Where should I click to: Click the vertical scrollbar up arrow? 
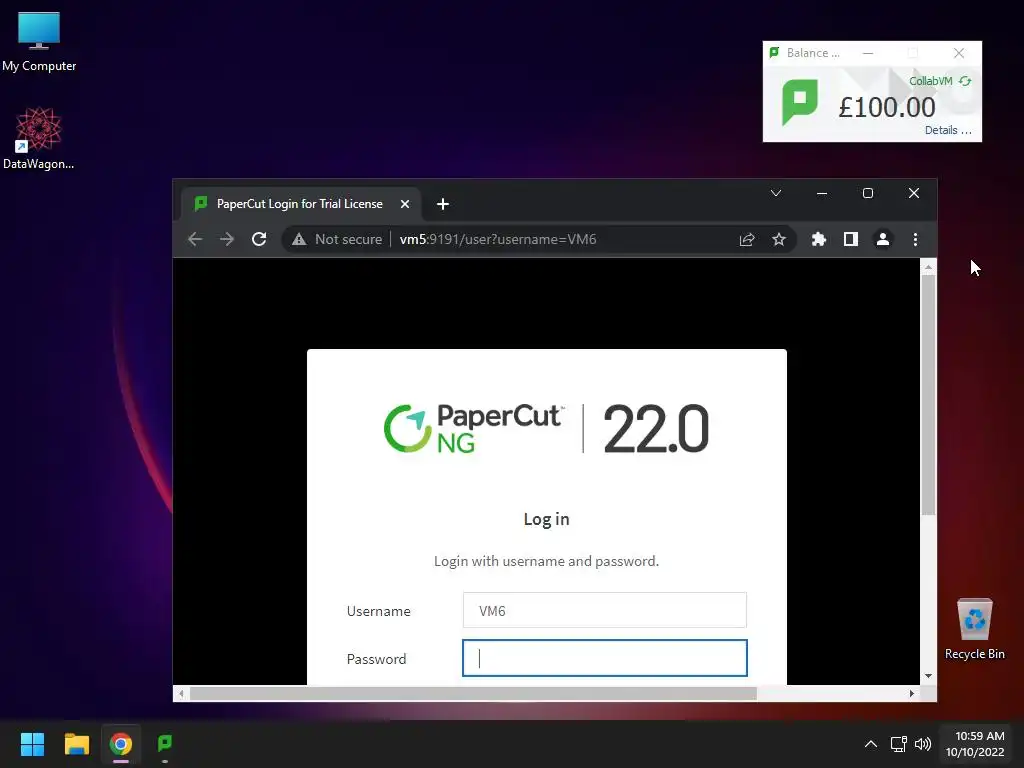pos(928,266)
